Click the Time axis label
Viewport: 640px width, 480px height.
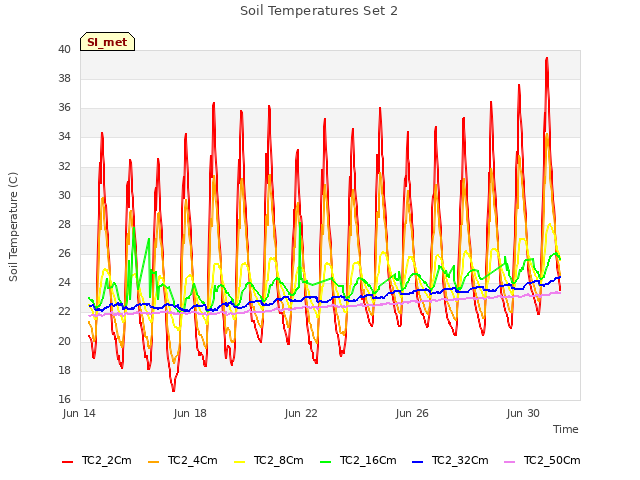point(566,429)
